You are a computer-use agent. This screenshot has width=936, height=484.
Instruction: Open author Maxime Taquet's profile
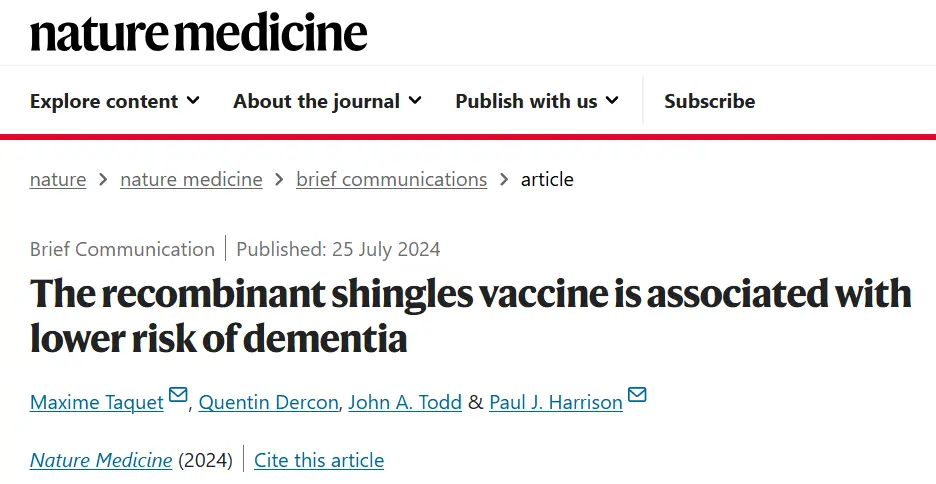(x=97, y=402)
